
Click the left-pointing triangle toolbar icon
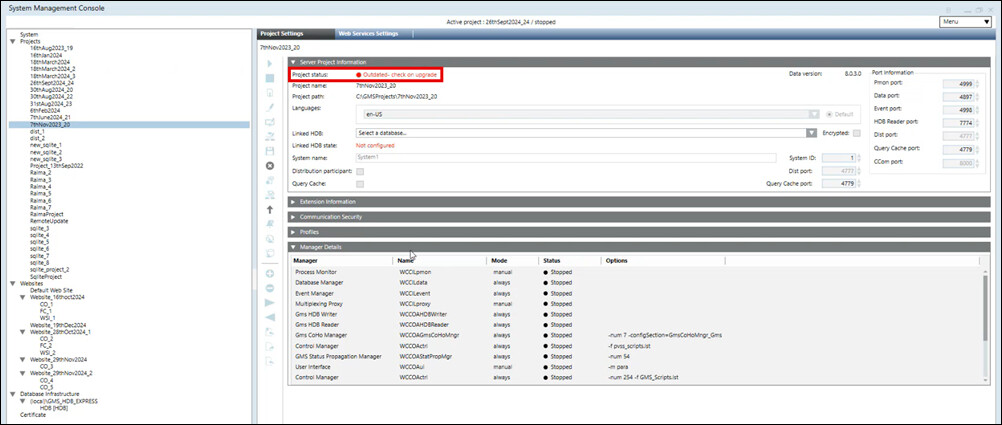tap(270, 317)
